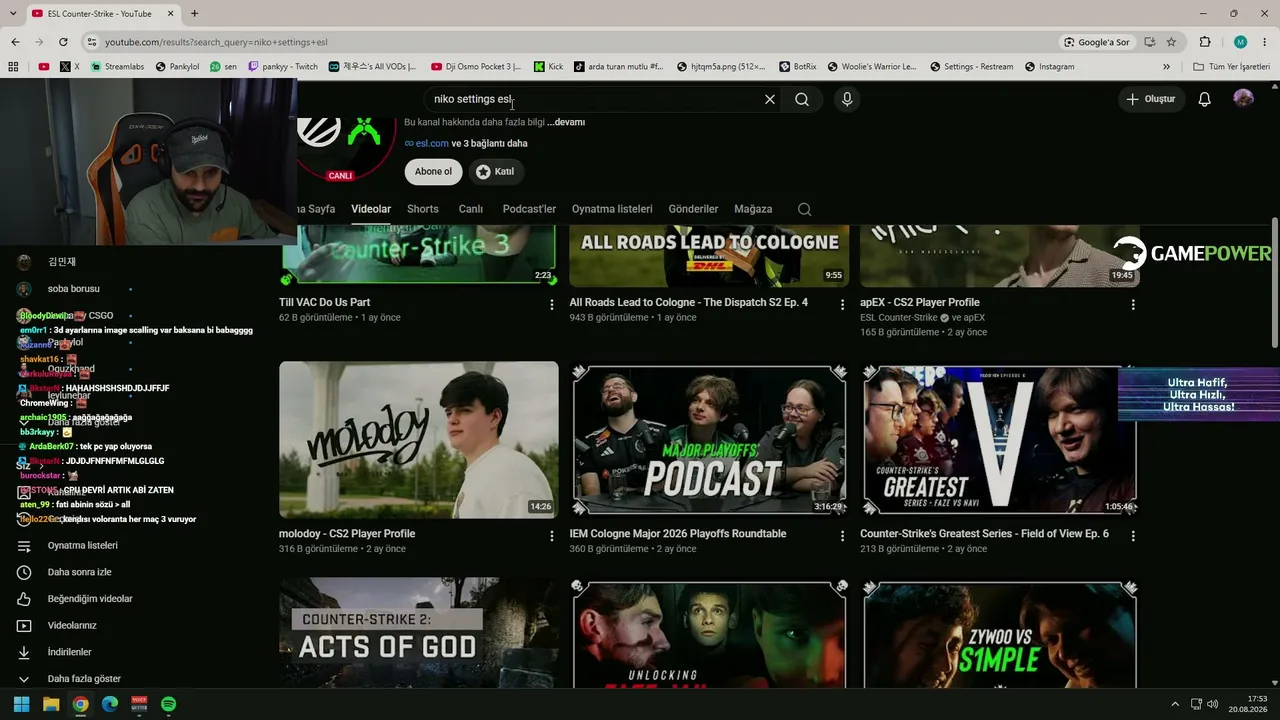The image size is (1280, 720).
Task: Bookmark this page with the star icon
Action: click(x=1171, y=42)
